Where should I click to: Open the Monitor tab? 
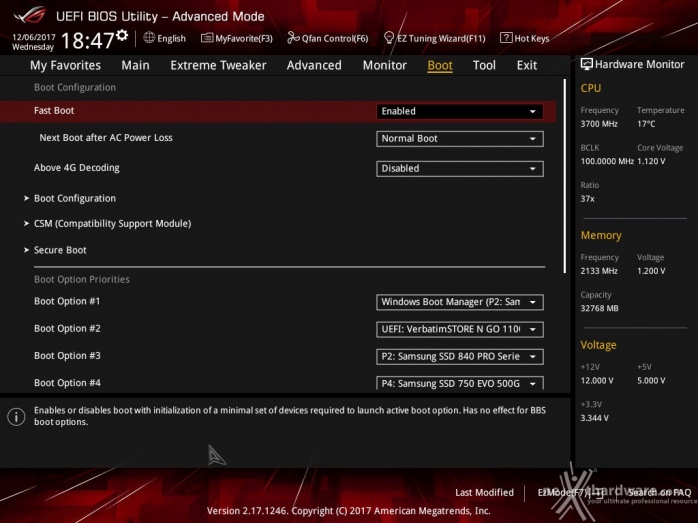point(385,65)
